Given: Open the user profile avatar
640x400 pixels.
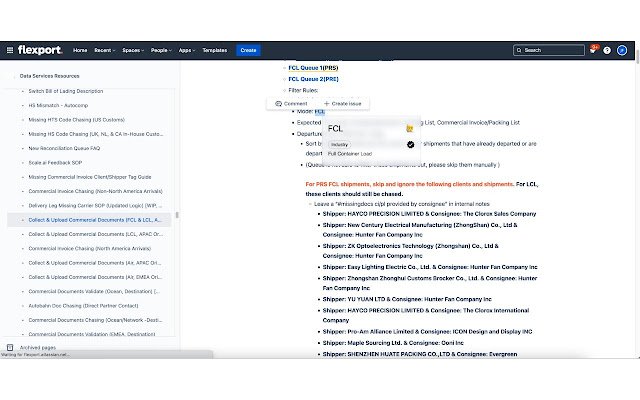Looking at the screenshot, I should [622, 50].
